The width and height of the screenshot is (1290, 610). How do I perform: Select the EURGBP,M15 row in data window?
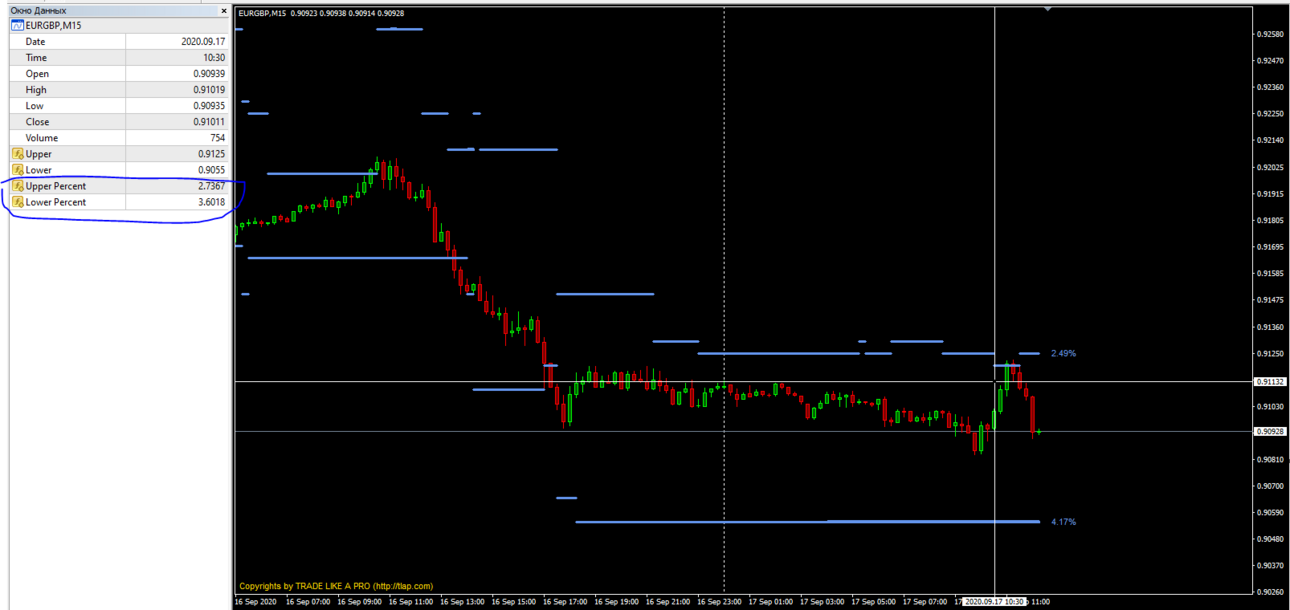(119, 25)
